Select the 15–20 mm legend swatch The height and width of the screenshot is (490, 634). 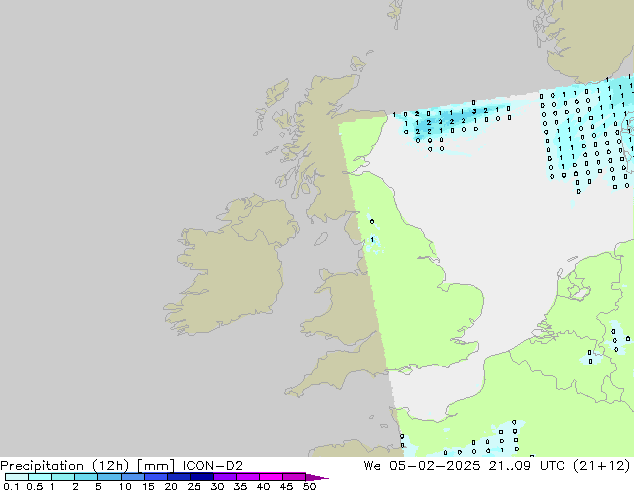pyautogui.click(x=156, y=477)
